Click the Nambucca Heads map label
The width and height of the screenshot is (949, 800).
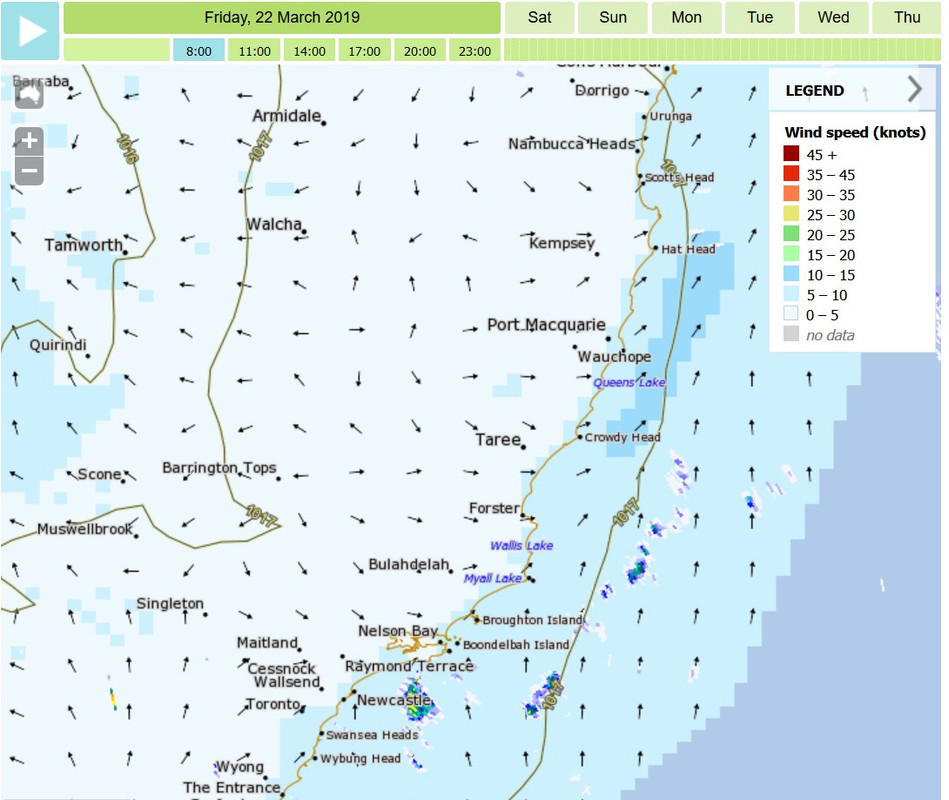pos(571,144)
